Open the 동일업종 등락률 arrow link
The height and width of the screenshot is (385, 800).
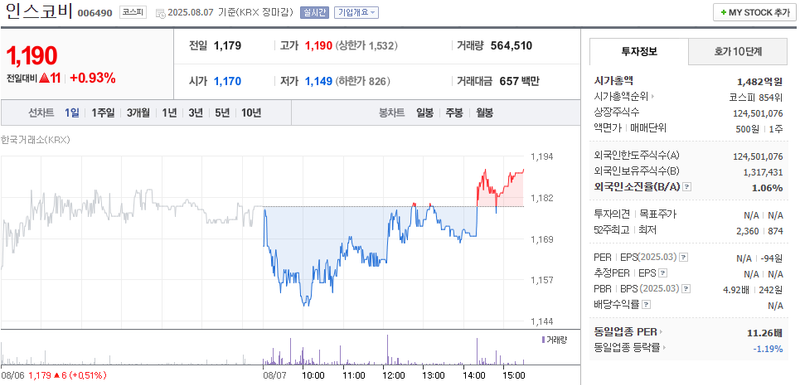(664, 348)
